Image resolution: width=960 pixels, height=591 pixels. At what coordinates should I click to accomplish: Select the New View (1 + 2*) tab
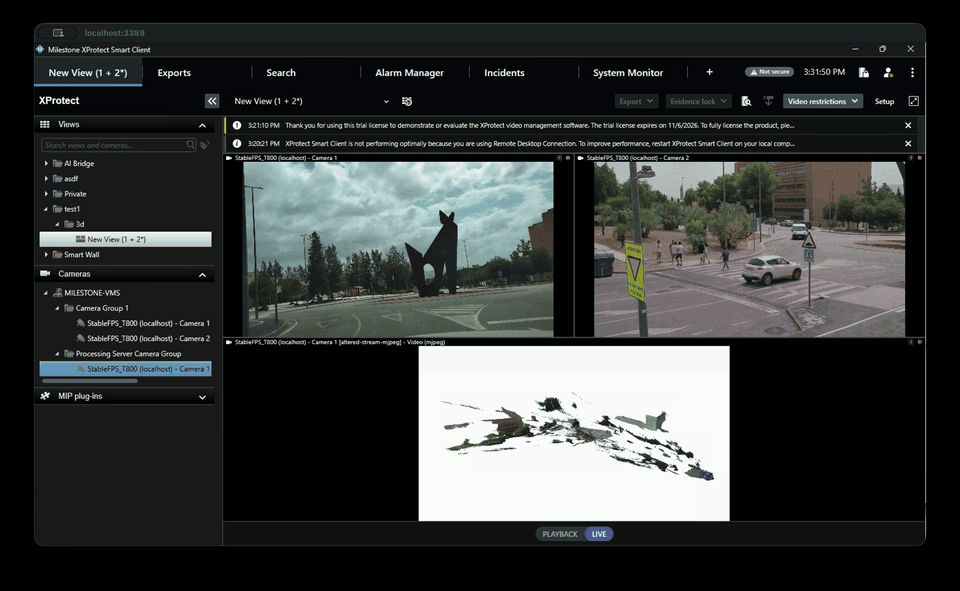(88, 72)
